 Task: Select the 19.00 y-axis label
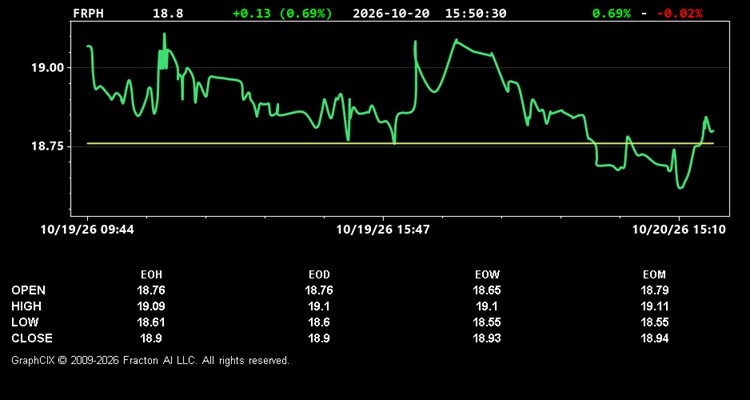coord(47,67)
